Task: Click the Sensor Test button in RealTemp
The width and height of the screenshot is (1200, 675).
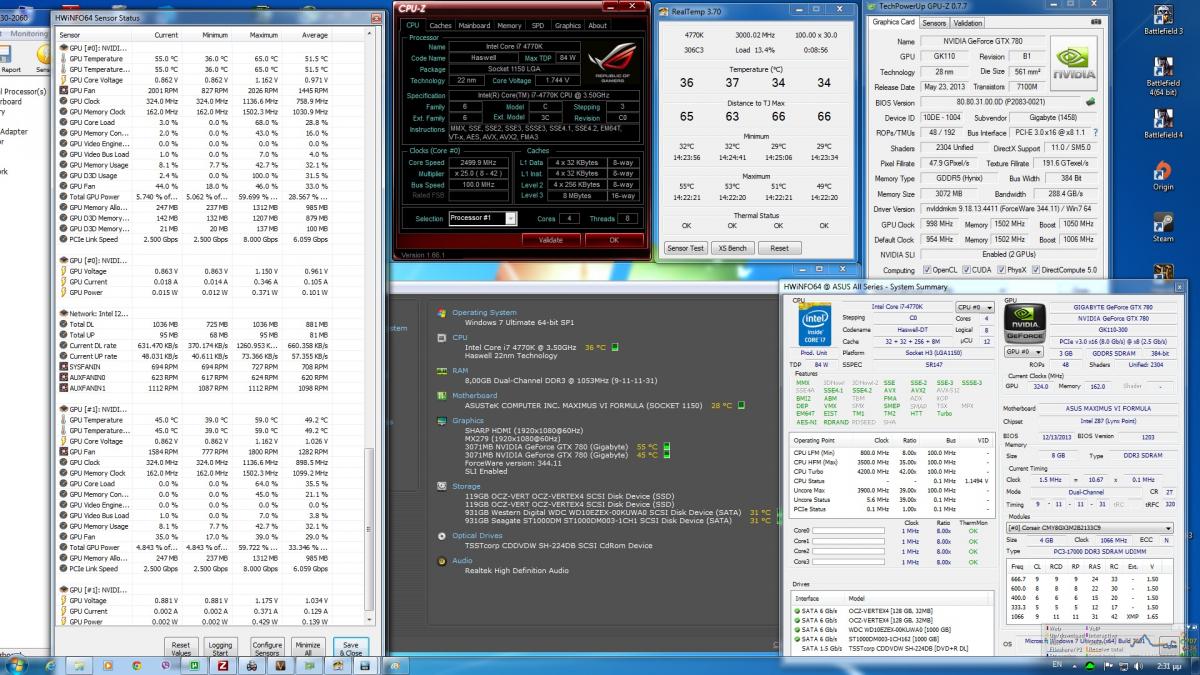Action: point(685,248)
